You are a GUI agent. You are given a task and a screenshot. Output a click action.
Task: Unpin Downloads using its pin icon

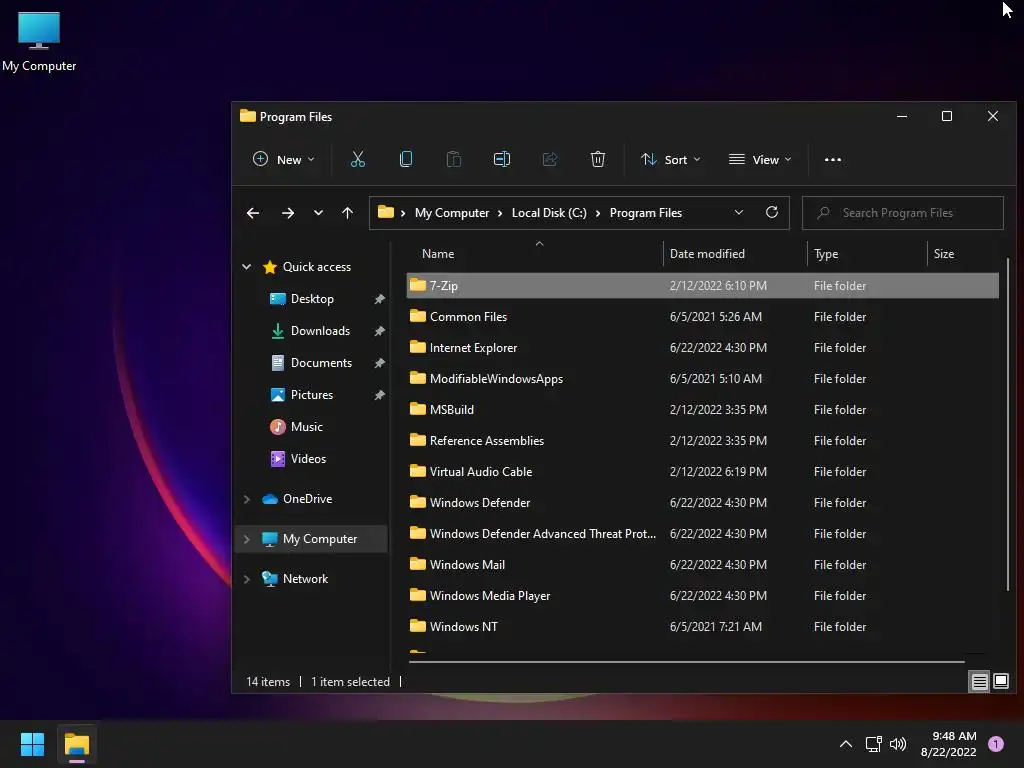tap(379, 331)
